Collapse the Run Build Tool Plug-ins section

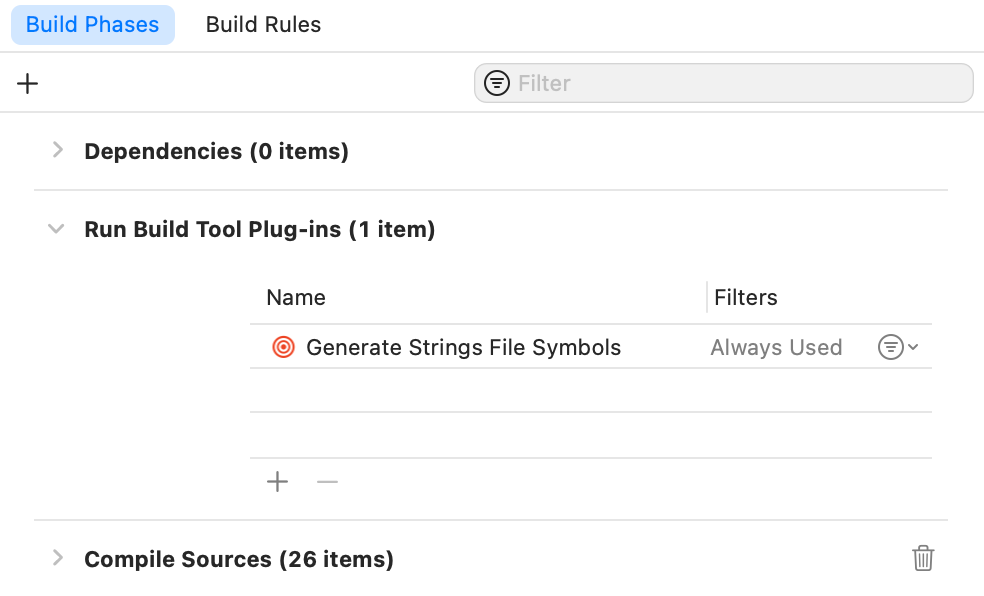[56, 229]
